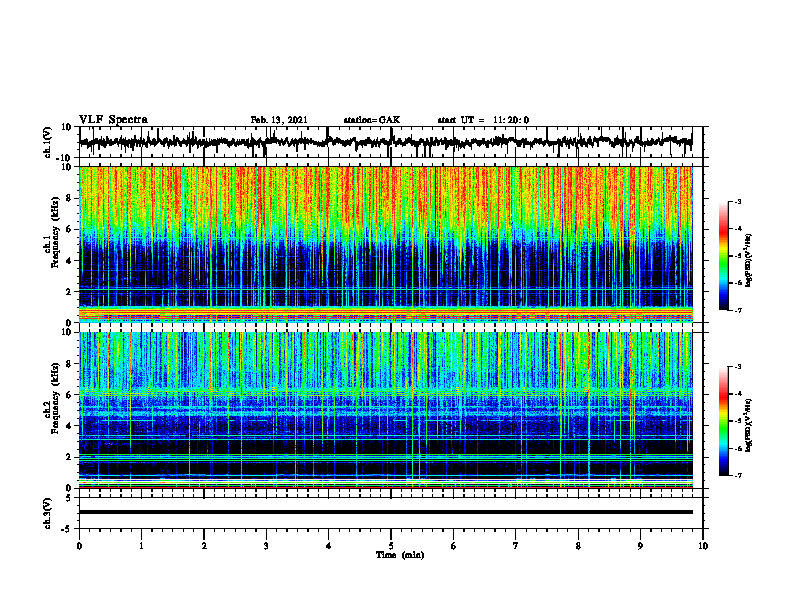Viewport: 792px width, 612px height.
Task: Click the time-axis tick label "6"
Action: tap(454, 546)
